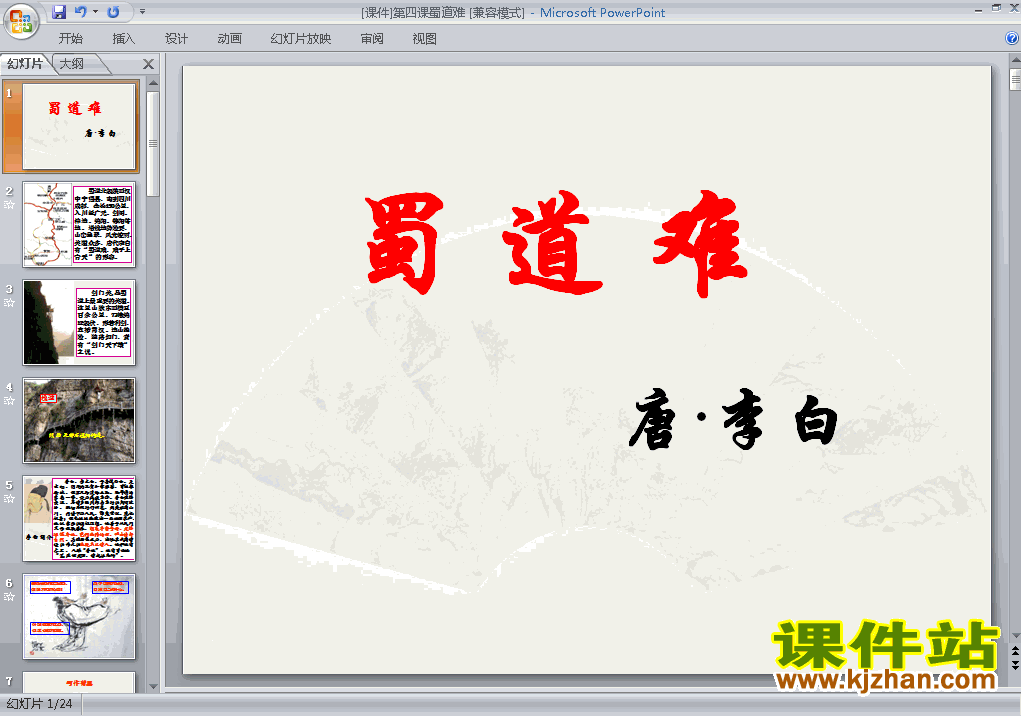Click the animation star icon under slide 6

(x=9, y=597)
